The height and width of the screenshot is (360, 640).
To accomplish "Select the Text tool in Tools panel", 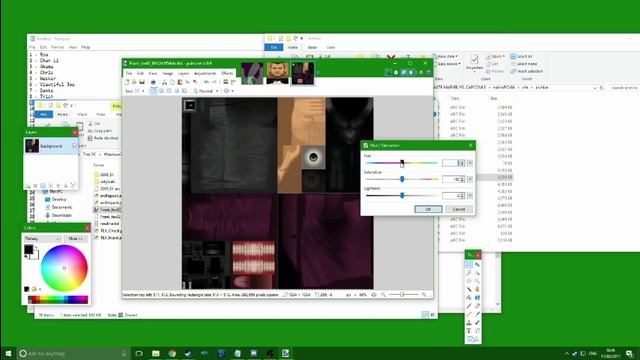I will click(469, 331).
